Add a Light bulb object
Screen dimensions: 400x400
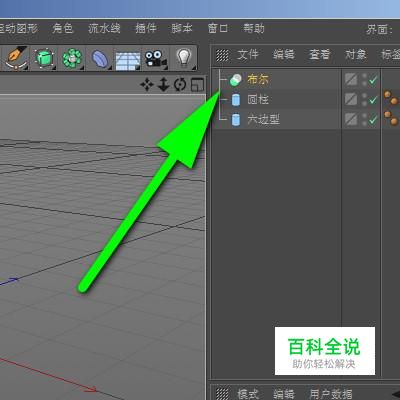[184, 57]
